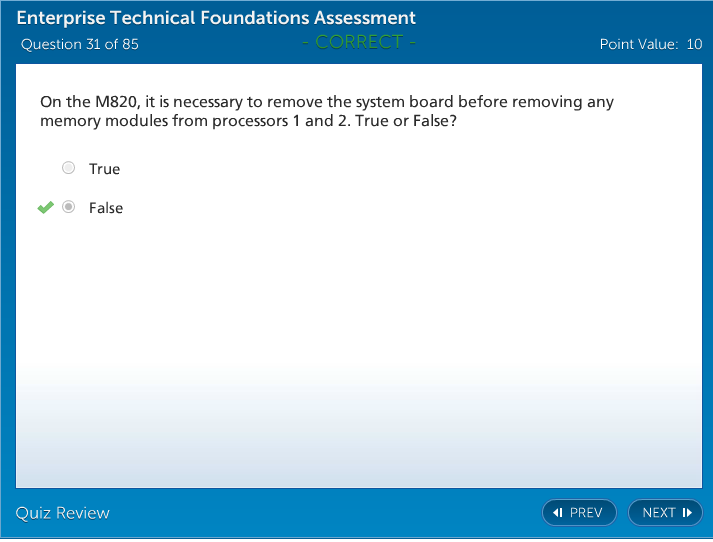Advance to the next question with NEXT

pyautogui.click(x=665, y=513)
